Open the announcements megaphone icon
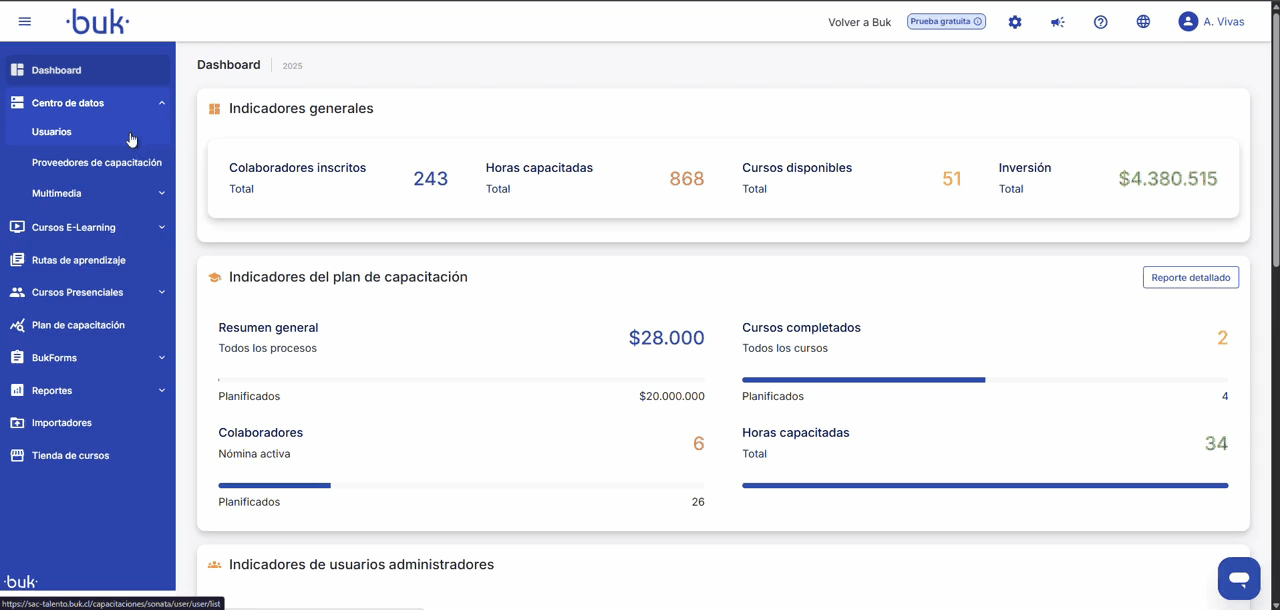The image size is (1280, 610). tap(1057, 22)
